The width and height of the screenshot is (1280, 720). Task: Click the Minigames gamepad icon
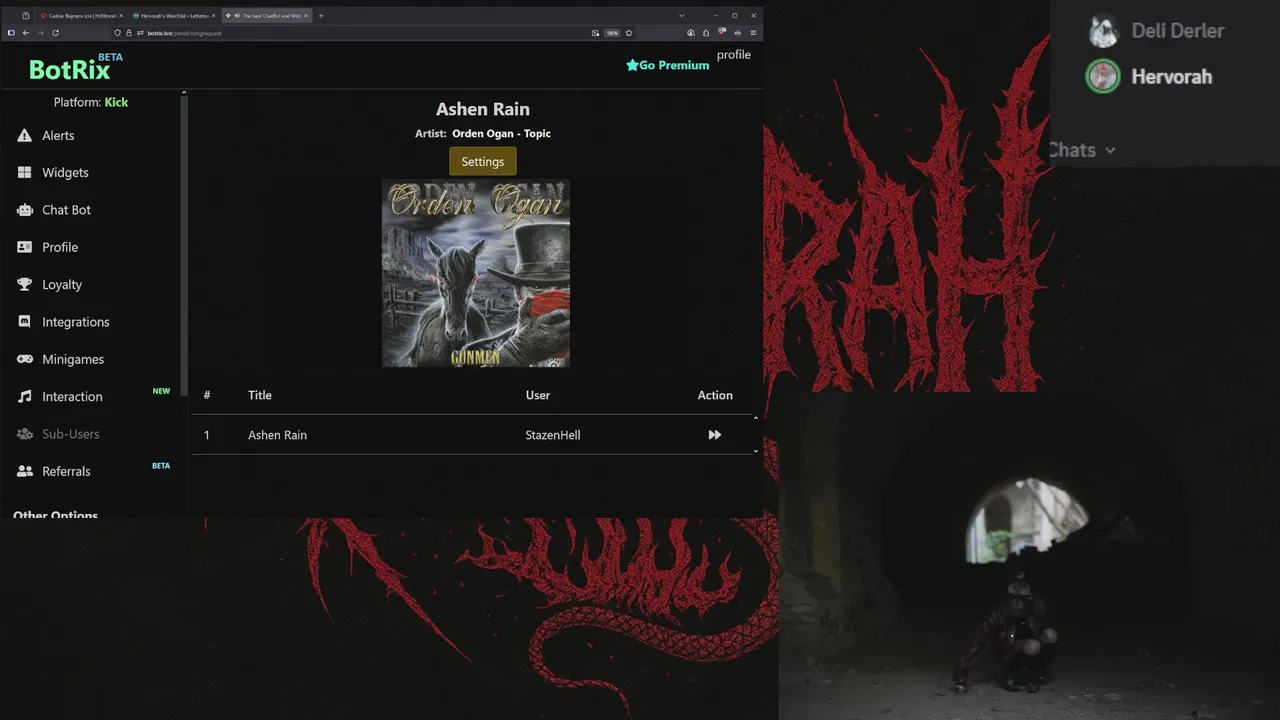[x=25, y=359]
